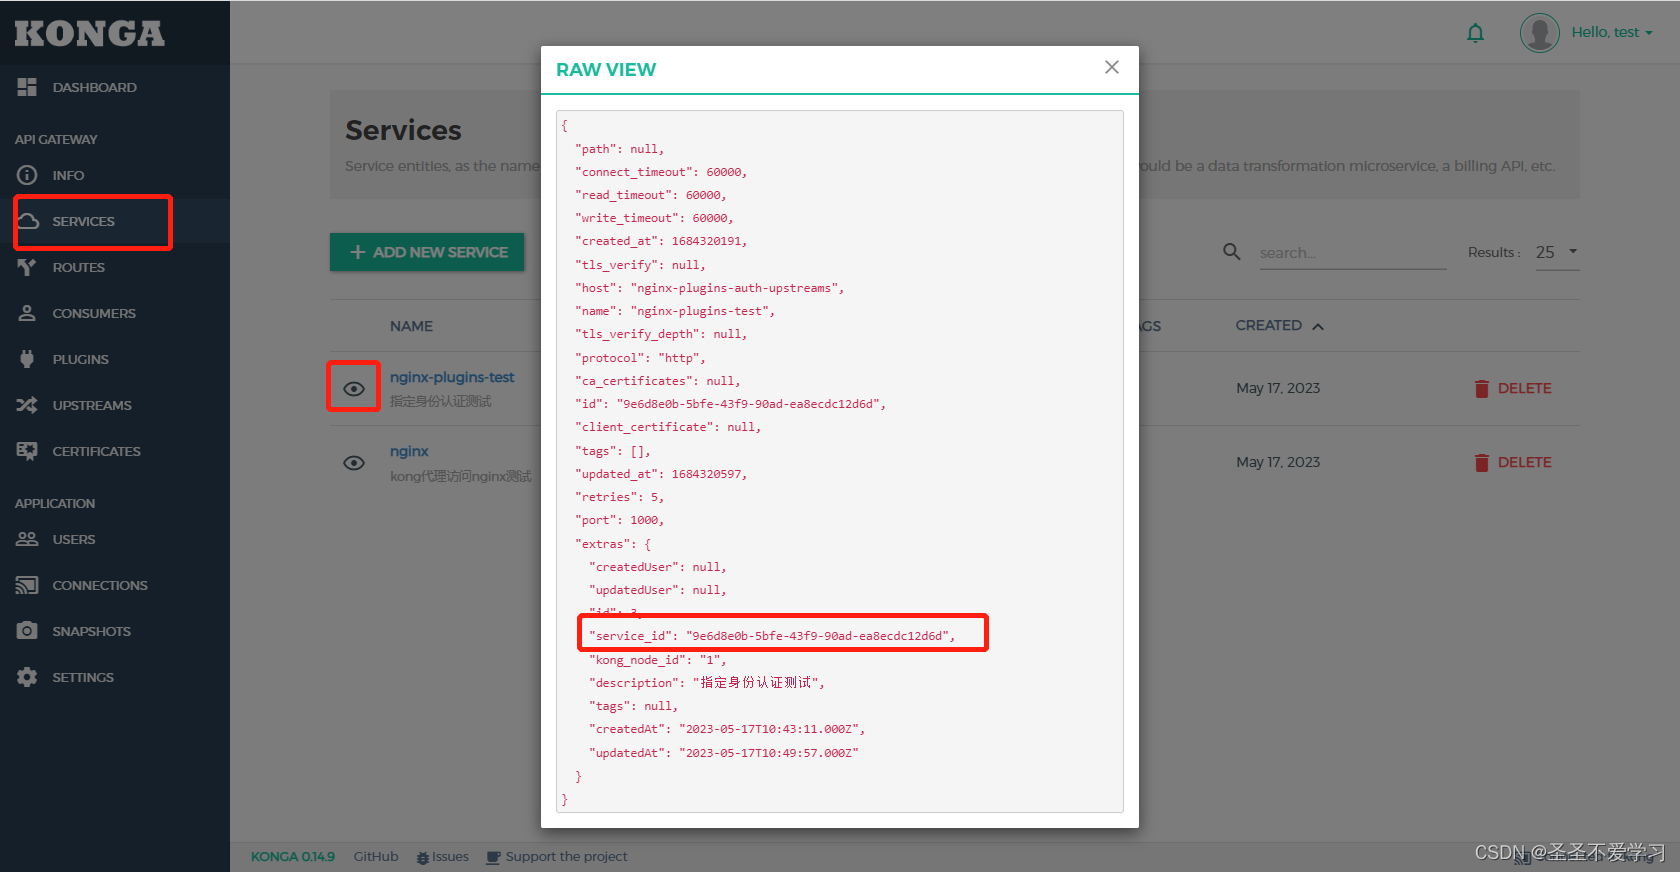Click the trash icon for nginx-plugins-test
Image resolution: width=1680 pixels, height=872 pixels.
[x=1482, y=388]
